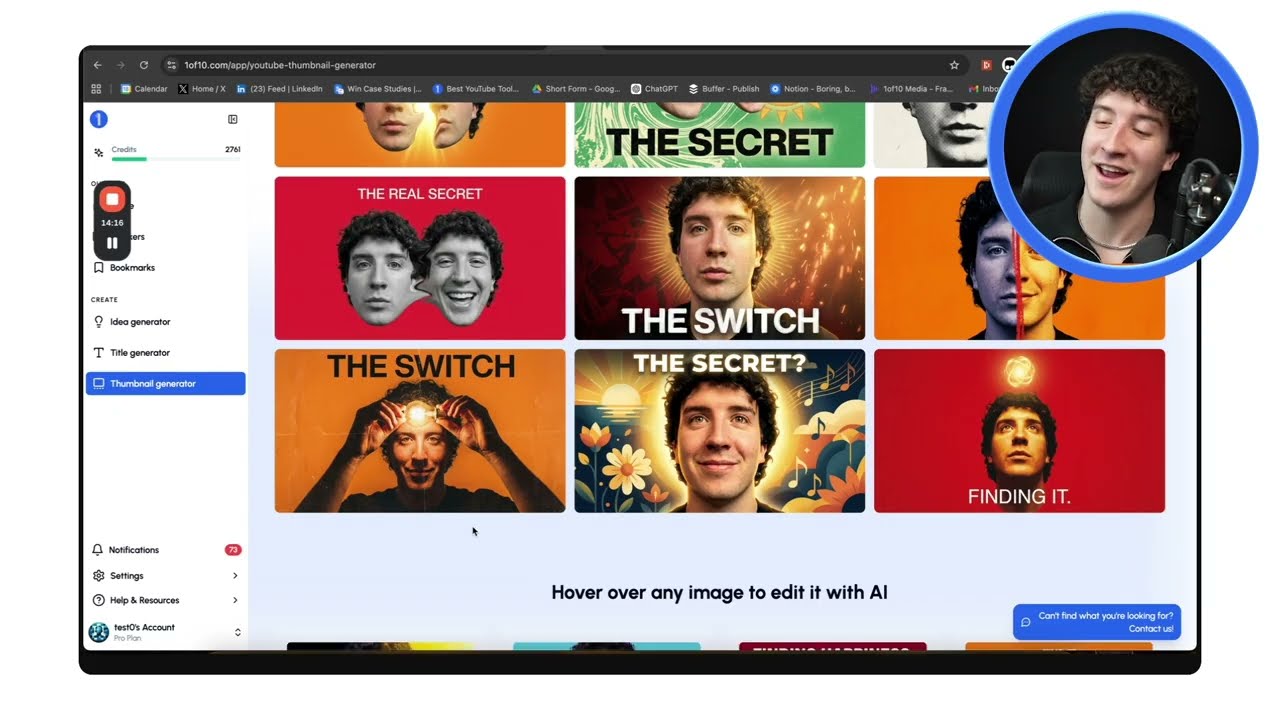The image size is (1280, 720).
Task: Click the 1of10 logo in sidebar
Action: point(98,120)
